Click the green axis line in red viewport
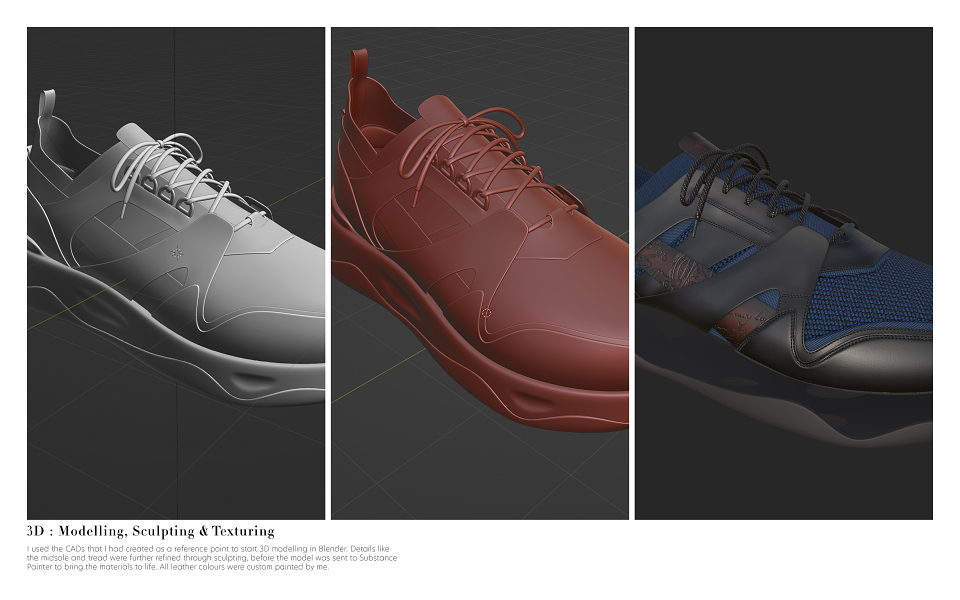 pos(380,377)
